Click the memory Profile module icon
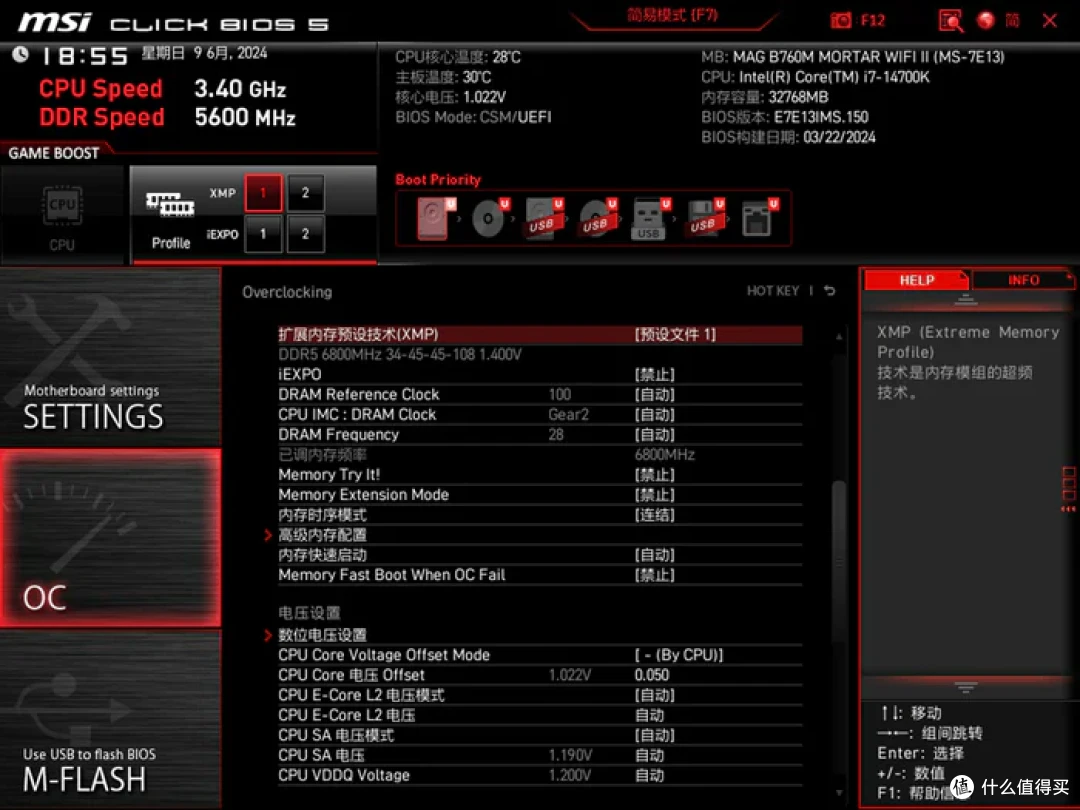The height and width of the screenshot is (810, 1080). coord(170,204)
